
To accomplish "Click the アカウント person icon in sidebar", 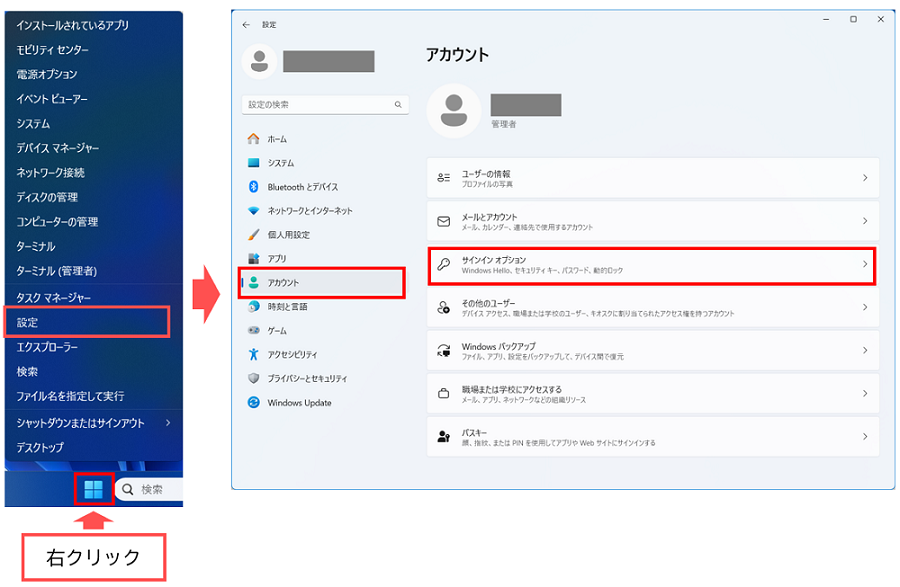I will click(x=253, y=283).
